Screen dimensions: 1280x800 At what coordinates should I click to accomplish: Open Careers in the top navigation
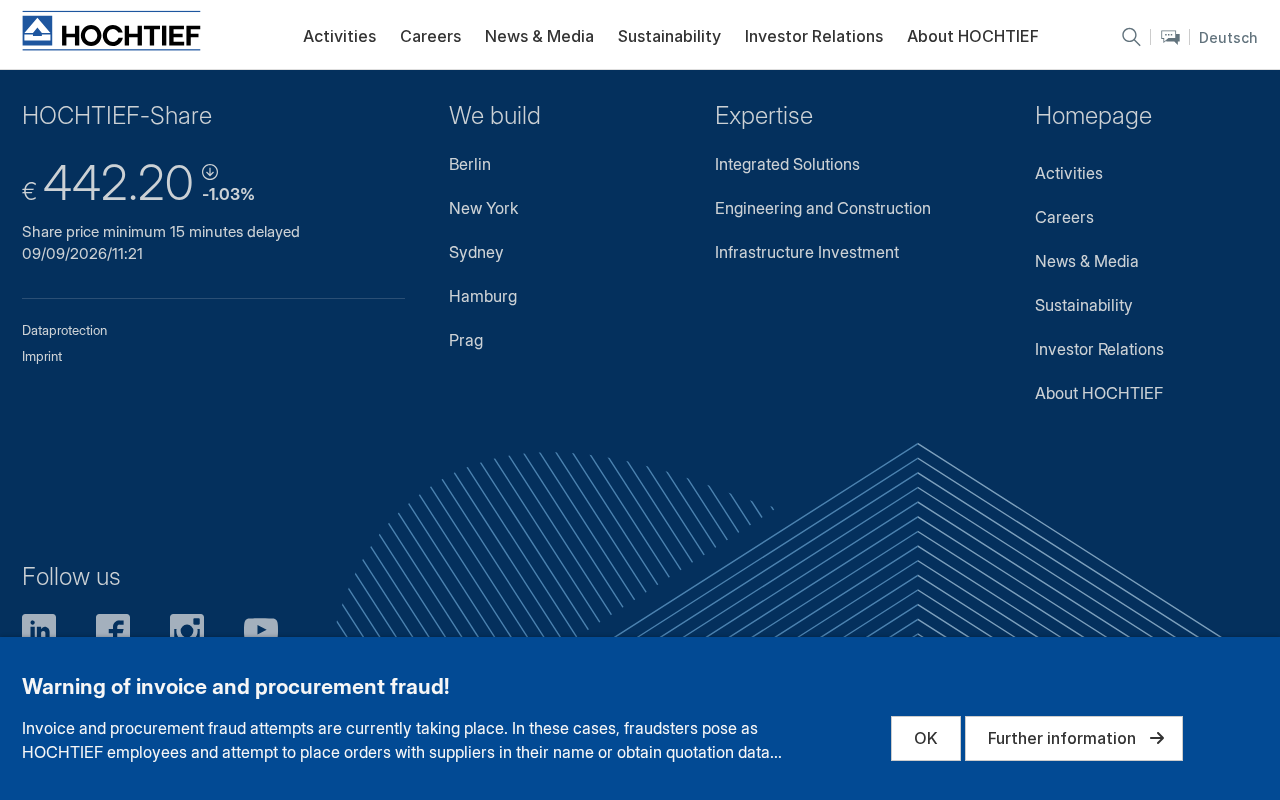pos(431,36)
